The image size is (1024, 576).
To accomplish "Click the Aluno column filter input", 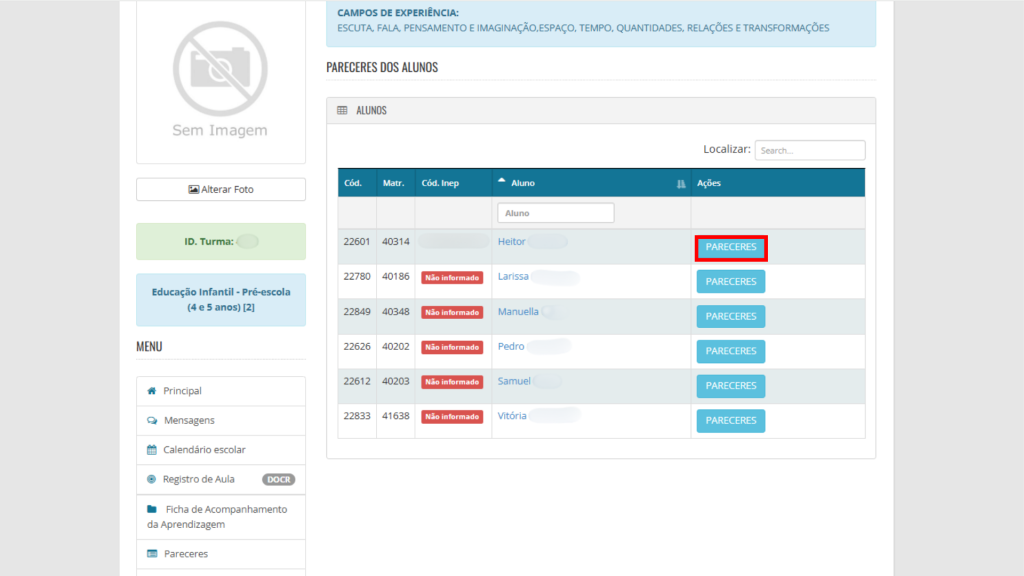I will point(555,213).
